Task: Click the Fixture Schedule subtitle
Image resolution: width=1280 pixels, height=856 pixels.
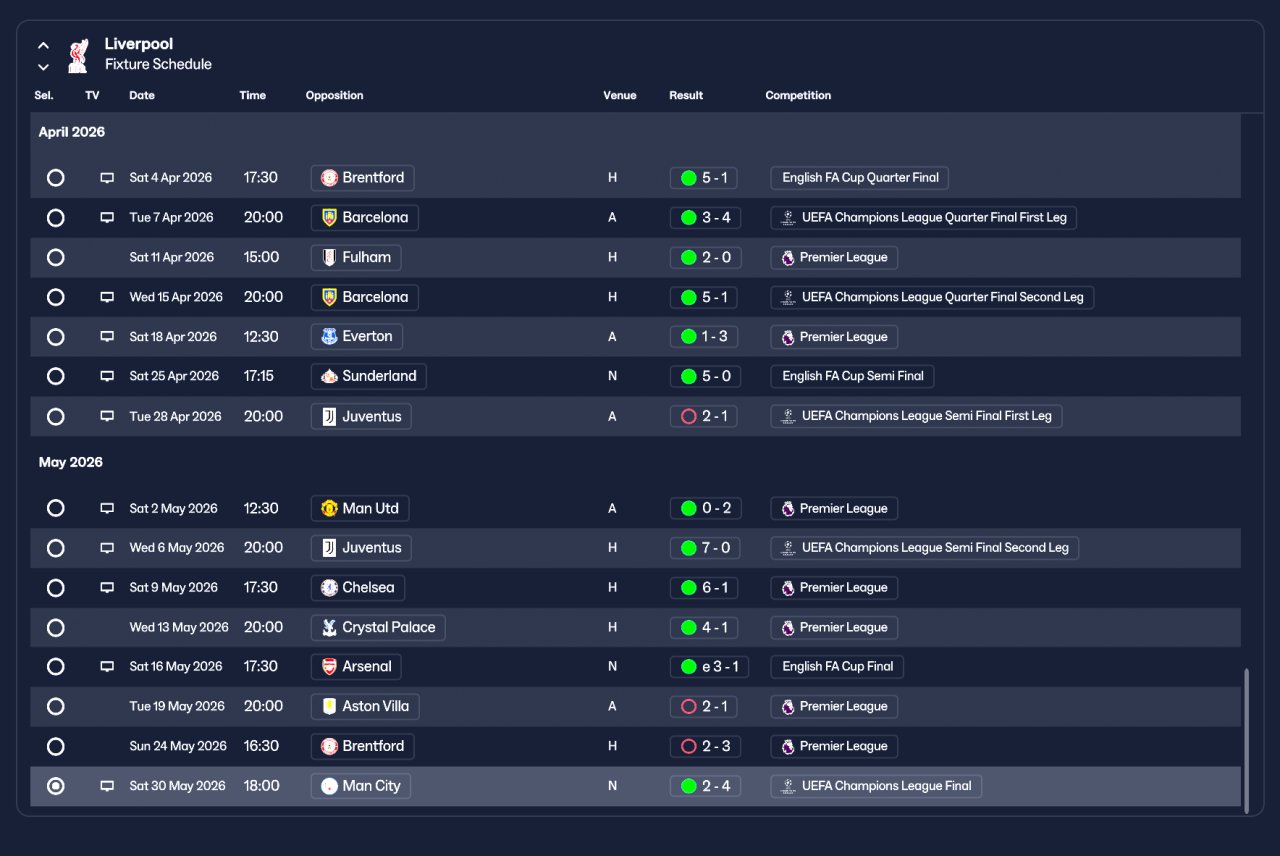Action: tap(158, 65)
